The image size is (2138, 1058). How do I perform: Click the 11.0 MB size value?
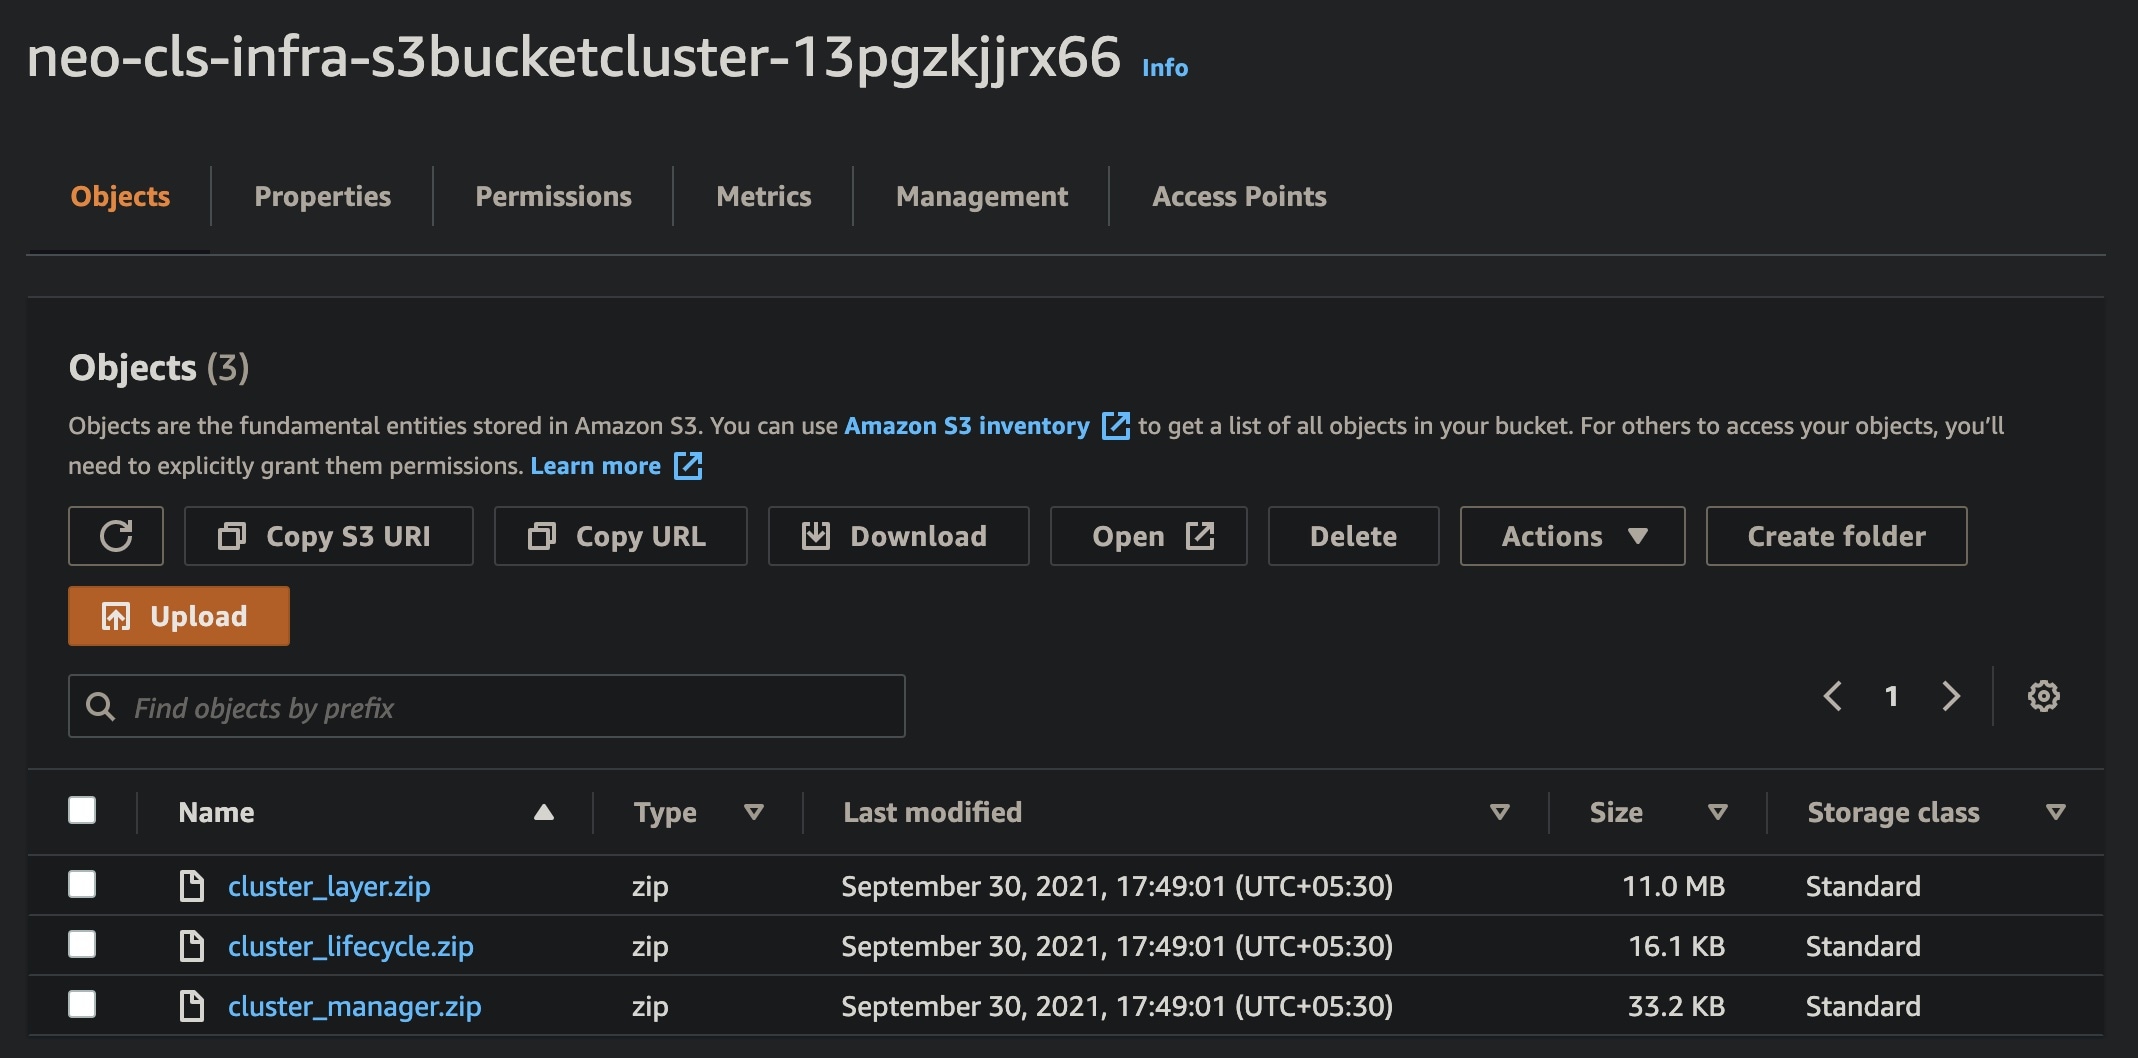(1674, 886)
